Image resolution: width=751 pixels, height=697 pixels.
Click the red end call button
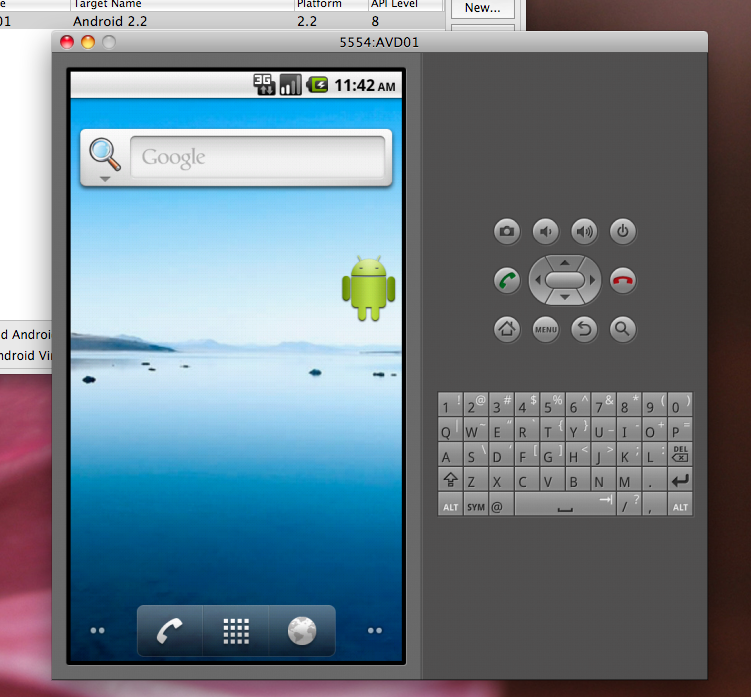[623, 281]
